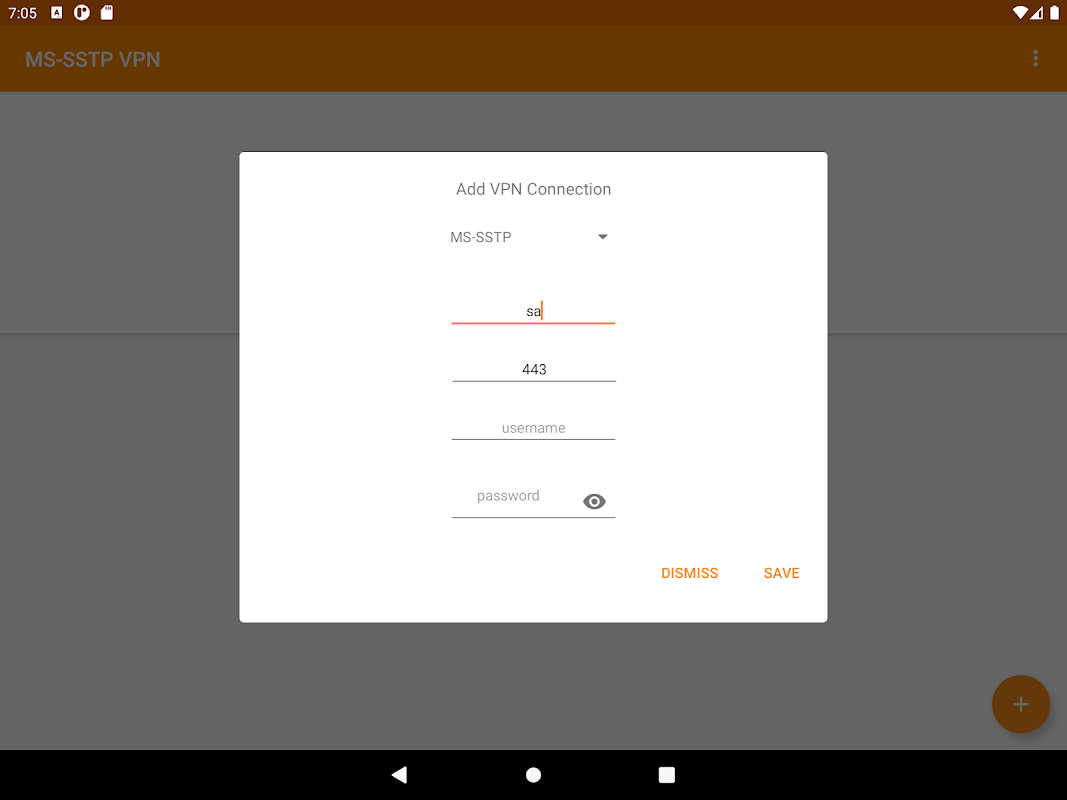
Task: Tap the 7:05 clock in status bar
Action: (22, 13)
